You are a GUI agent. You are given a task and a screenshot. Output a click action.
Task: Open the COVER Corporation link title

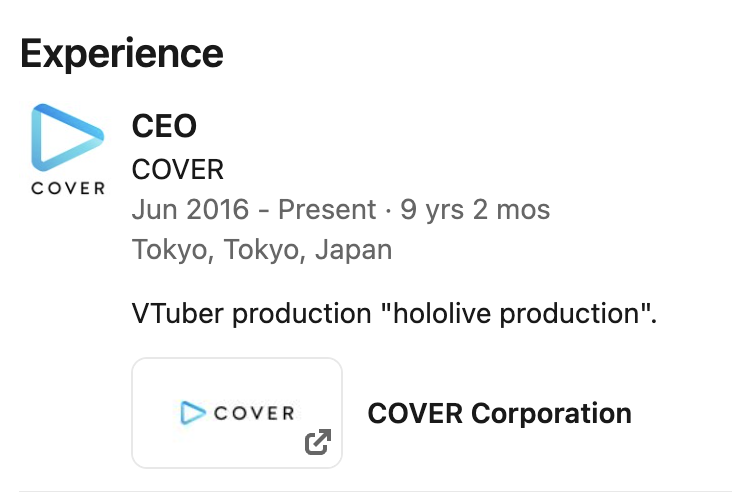point(500,414)
